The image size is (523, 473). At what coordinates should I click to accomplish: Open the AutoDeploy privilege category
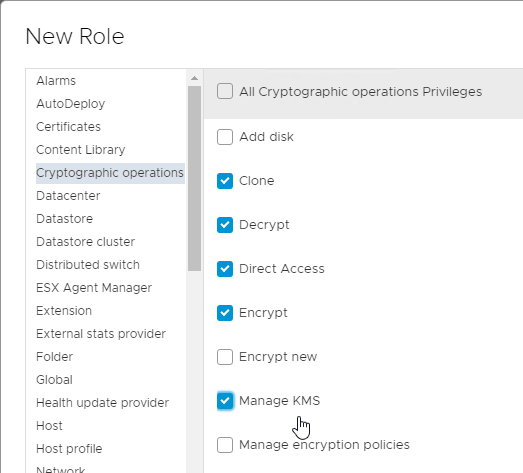(x=71, y=104)
